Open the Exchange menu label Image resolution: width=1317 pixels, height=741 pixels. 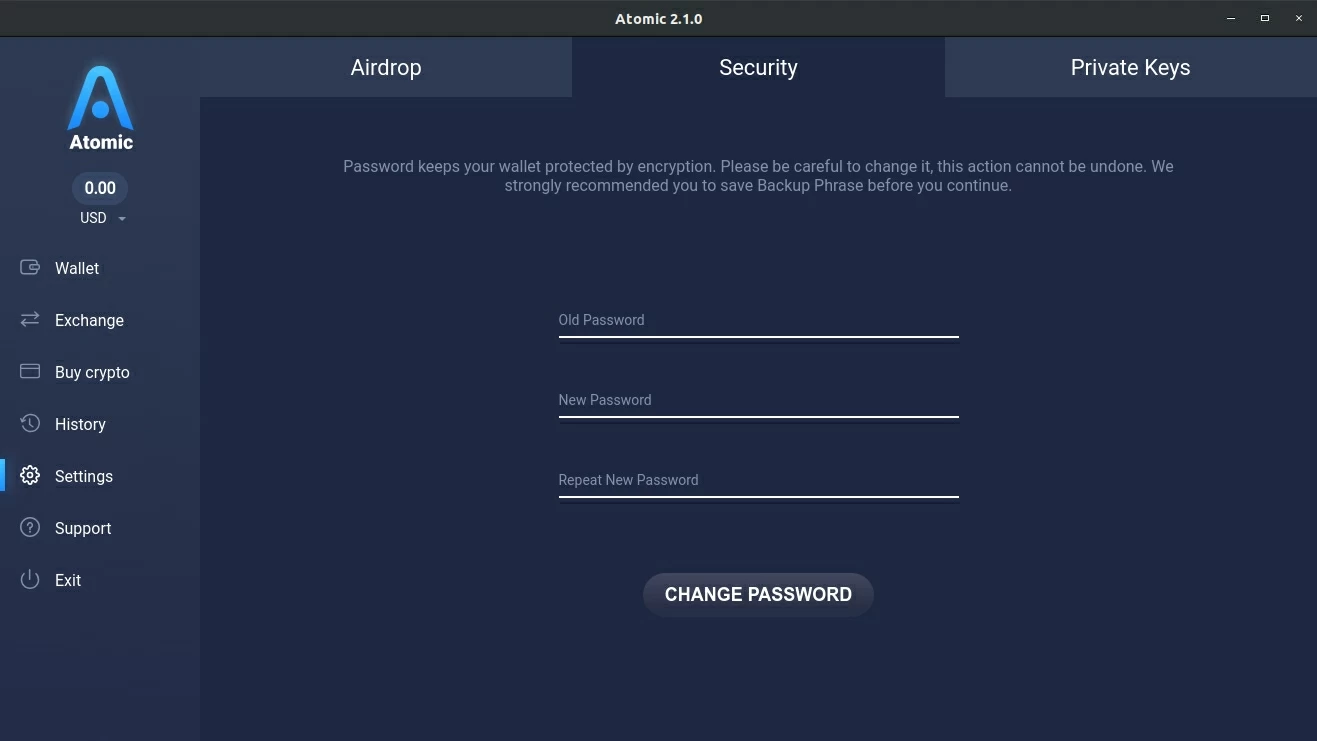click(89, 320)
